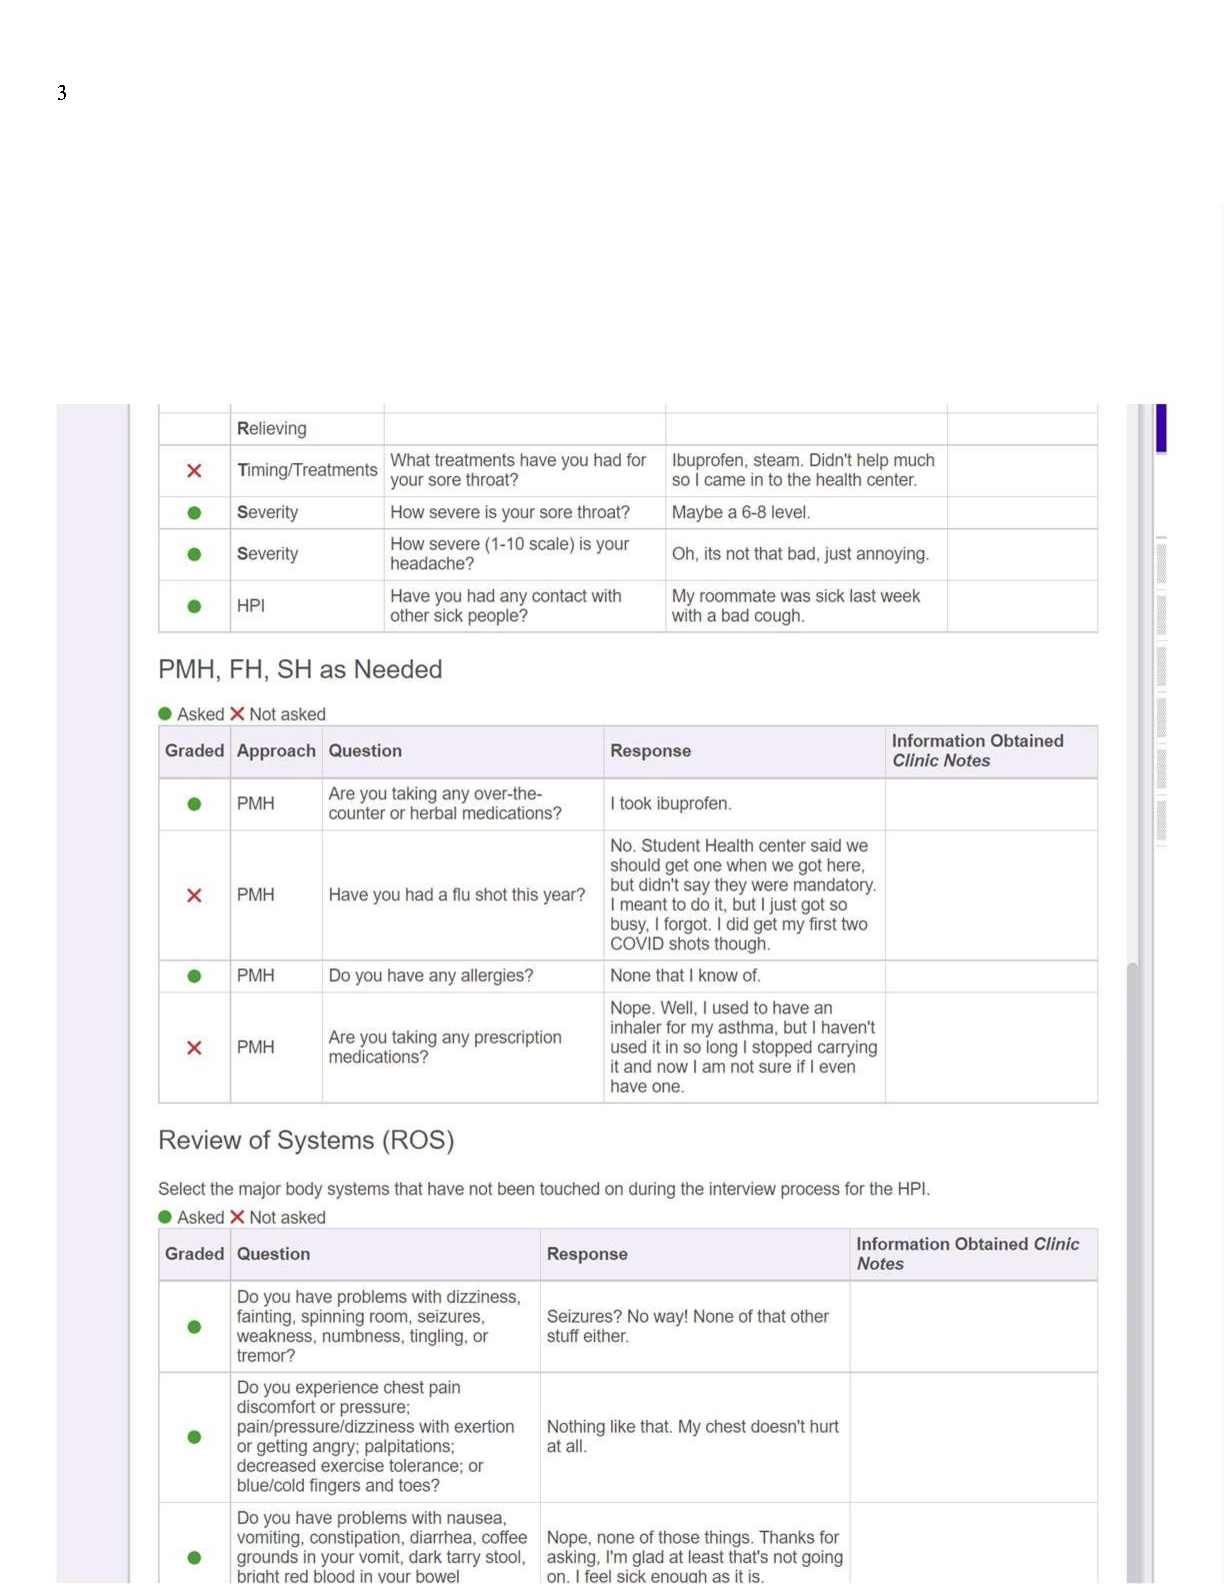Click green dot for over-the-counter medications question

coord(194,804)
